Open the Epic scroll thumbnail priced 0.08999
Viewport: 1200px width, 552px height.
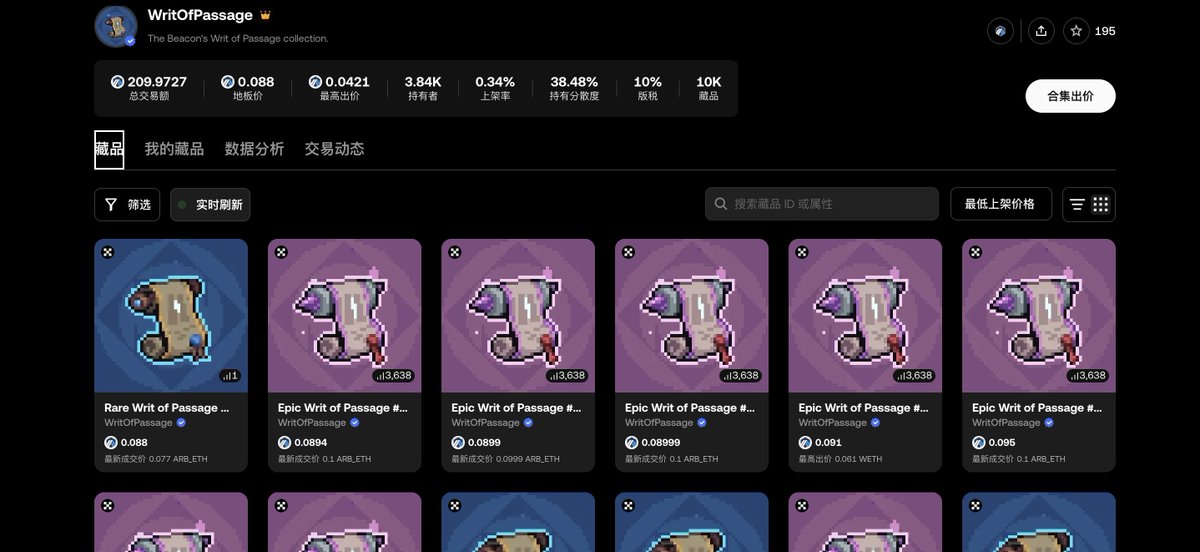click(x=692, y=316)
